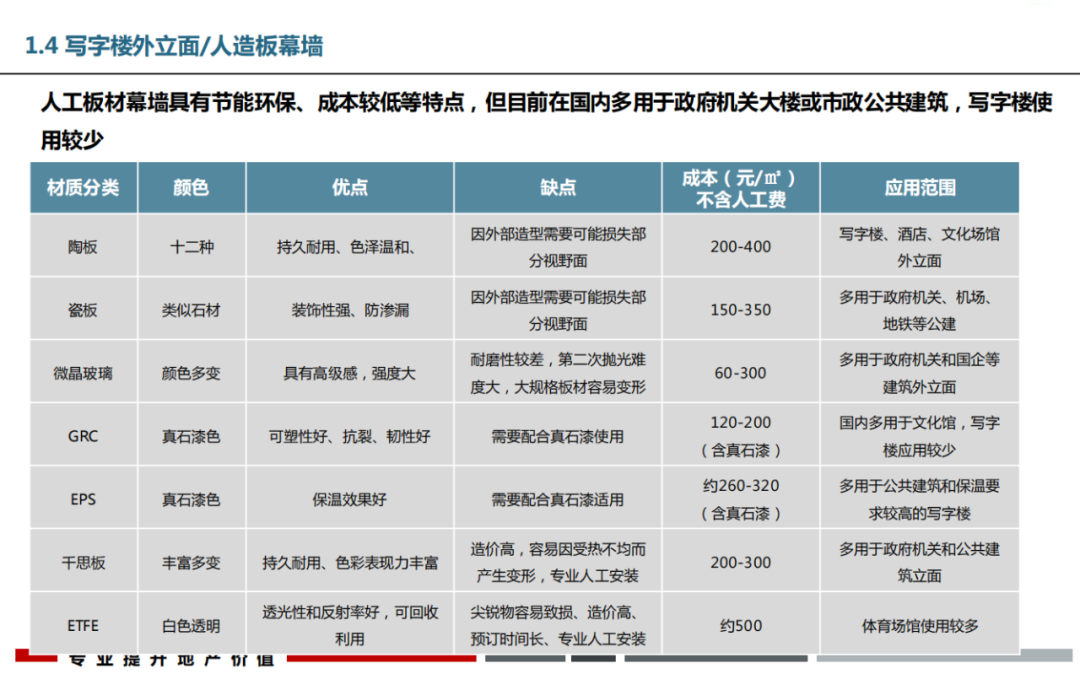
Task: Select the '需要配合真石漆使用' cell
Action: (558, 435)
